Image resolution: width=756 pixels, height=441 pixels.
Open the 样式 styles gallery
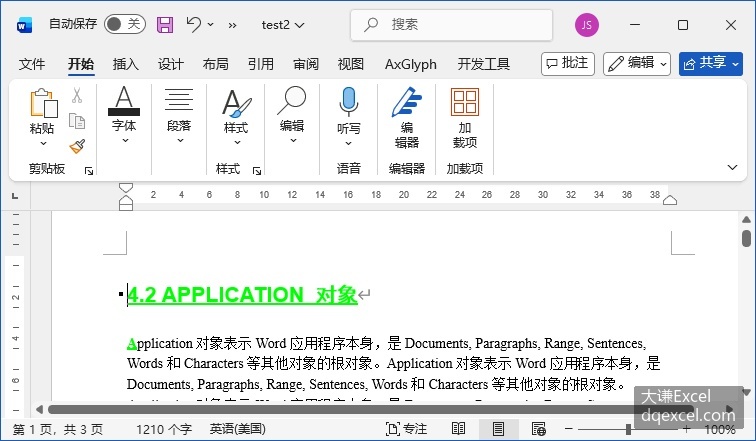[x=236, y=117]
